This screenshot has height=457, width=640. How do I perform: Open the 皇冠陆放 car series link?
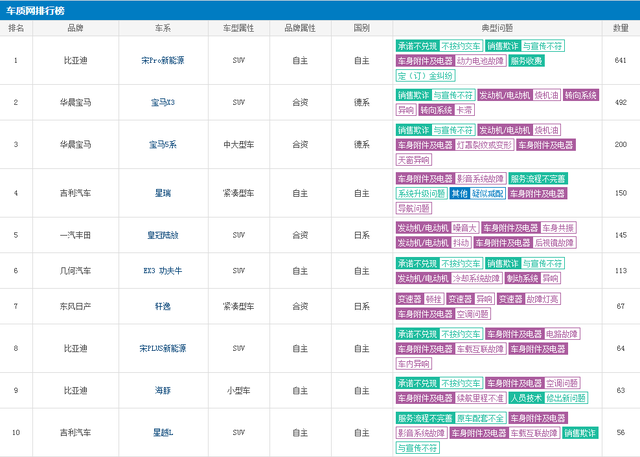click(163, 235)
